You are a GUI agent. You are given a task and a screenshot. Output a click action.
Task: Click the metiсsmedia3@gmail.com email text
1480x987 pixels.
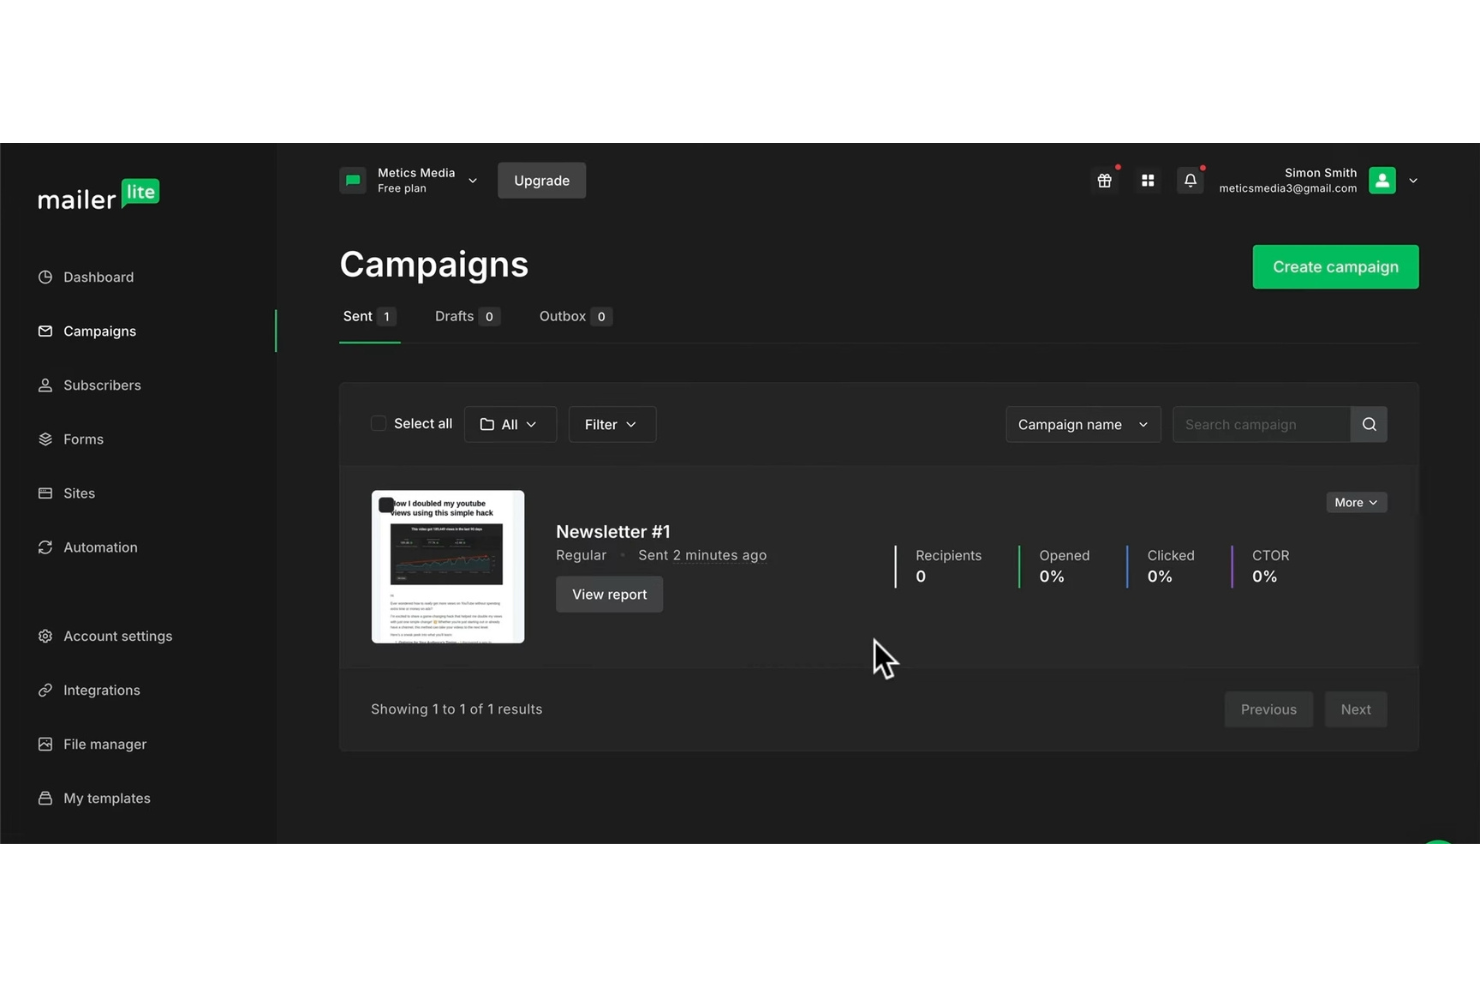tap(1288, 189)
